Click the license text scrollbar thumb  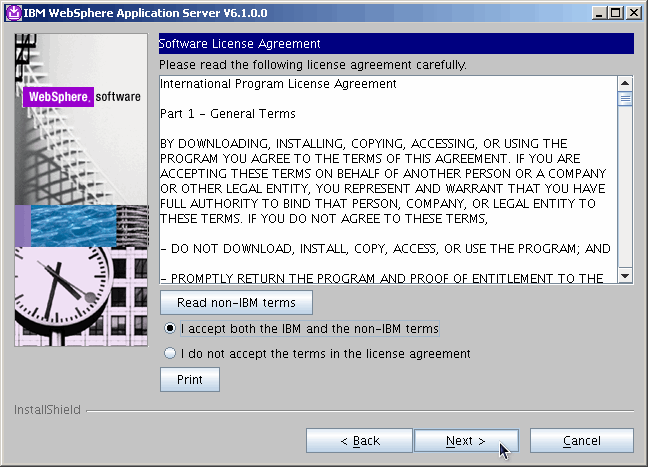pos(625,99)
